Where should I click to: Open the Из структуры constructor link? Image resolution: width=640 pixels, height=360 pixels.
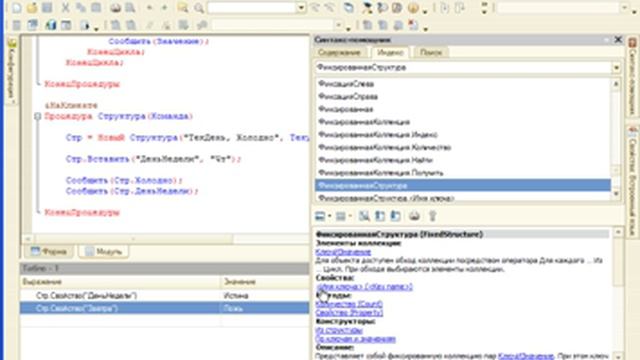(339, 330)
